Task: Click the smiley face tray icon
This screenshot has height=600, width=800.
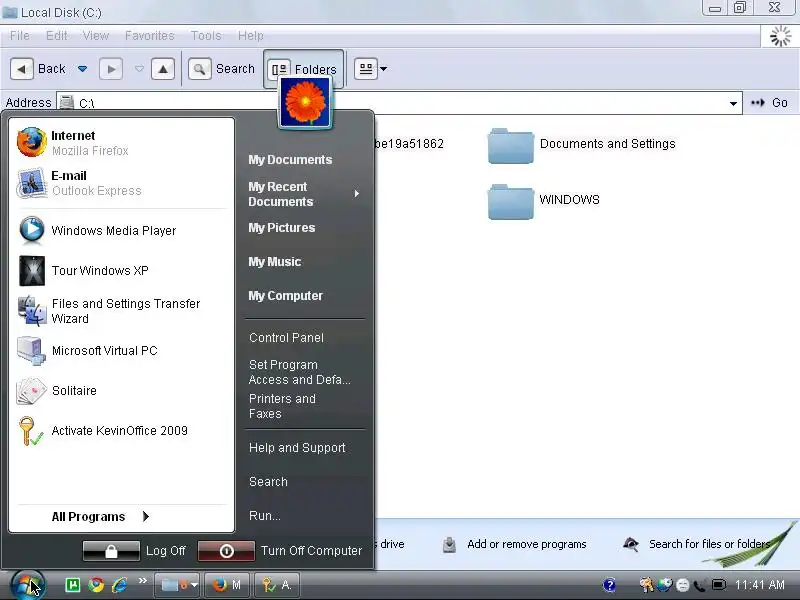Action: pos(683,585)
